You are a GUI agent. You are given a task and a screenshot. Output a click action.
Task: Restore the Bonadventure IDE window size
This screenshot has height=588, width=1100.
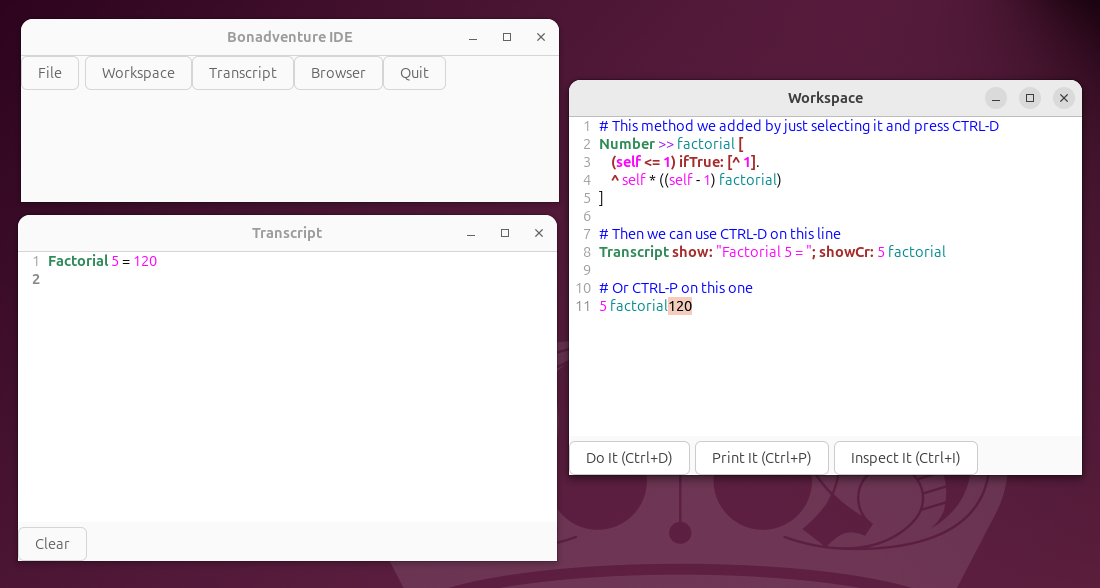point(506,36)
